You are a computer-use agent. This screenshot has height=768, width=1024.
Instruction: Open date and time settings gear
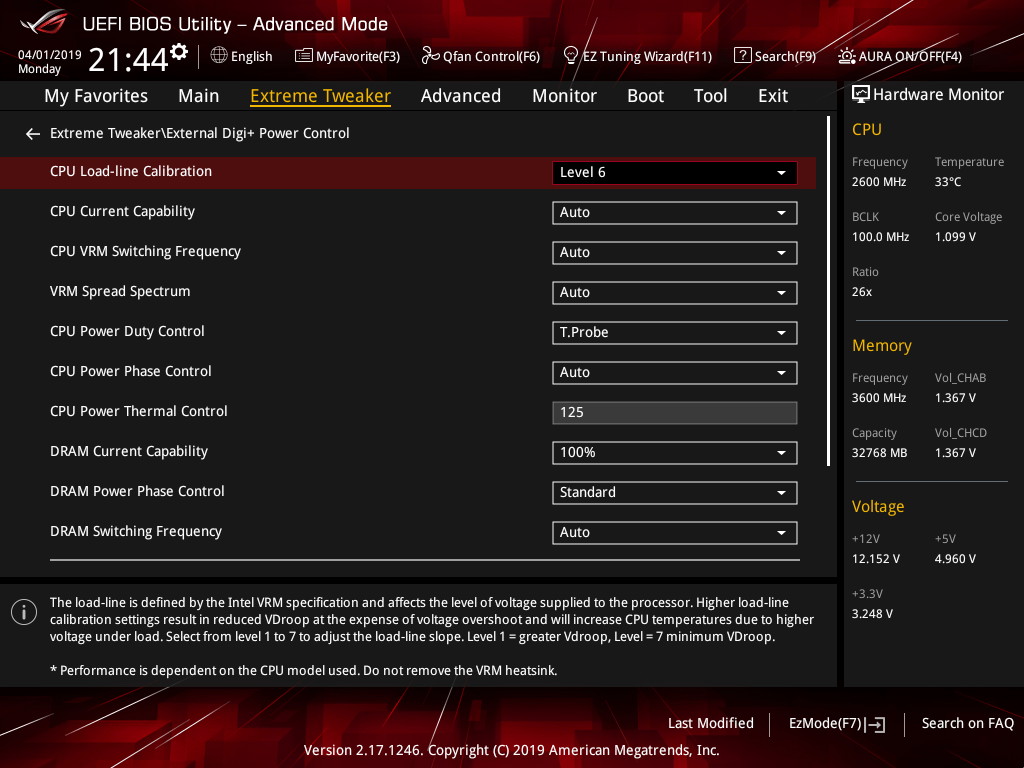179,52
